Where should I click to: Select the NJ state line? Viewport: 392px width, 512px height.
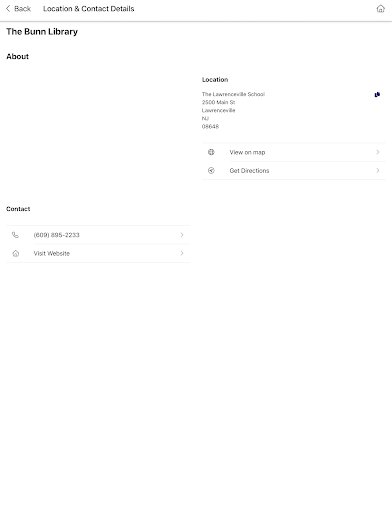(x=205, y=118)
